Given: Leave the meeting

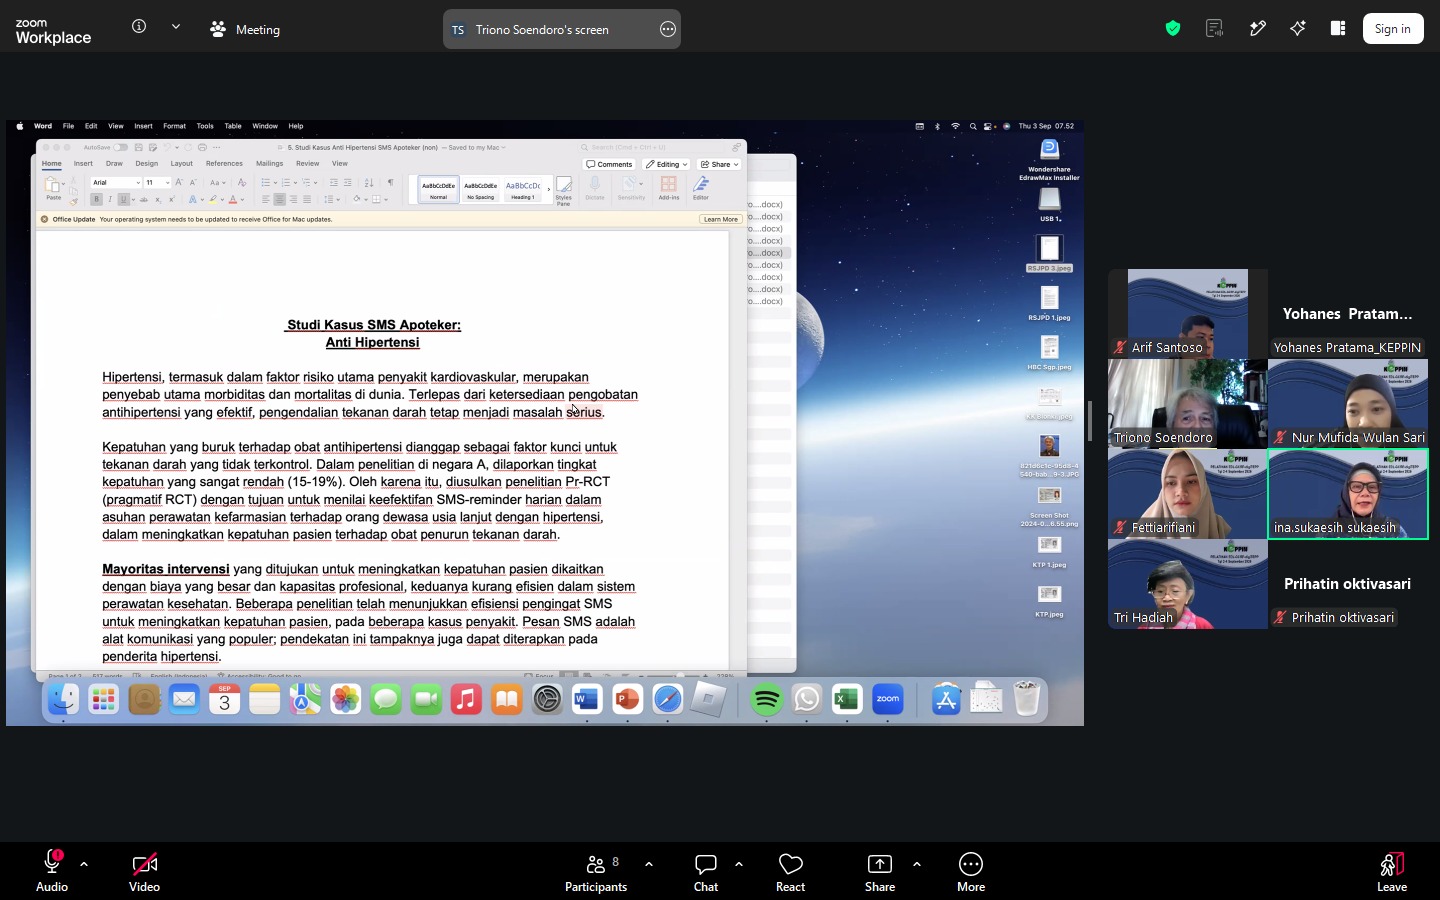Looking at the screenshot, I should [x=1392, y=872].
